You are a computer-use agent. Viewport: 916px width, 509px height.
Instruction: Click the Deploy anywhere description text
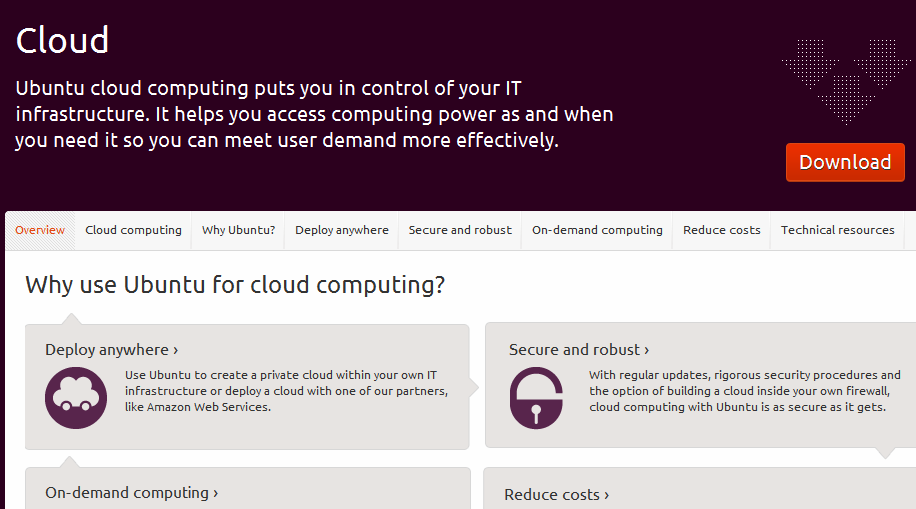point(286,391)
